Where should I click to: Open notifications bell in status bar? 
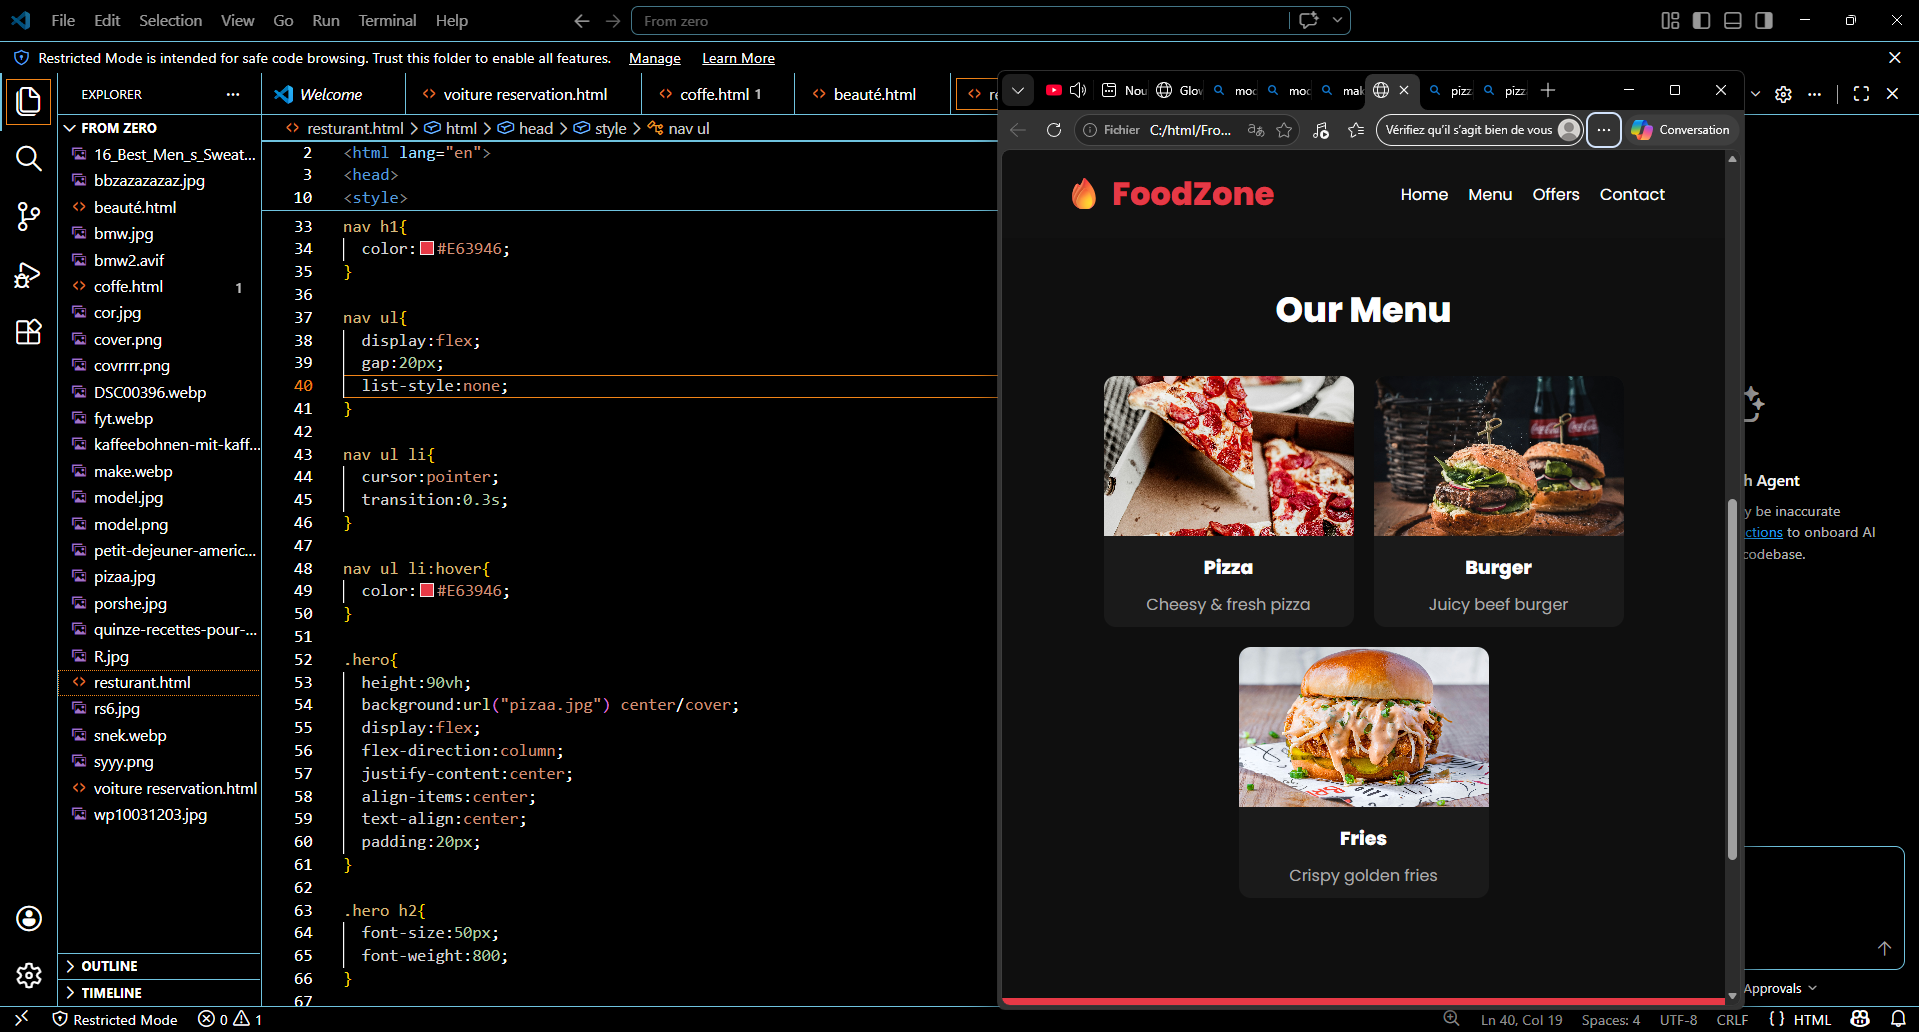(1898, 1019)
